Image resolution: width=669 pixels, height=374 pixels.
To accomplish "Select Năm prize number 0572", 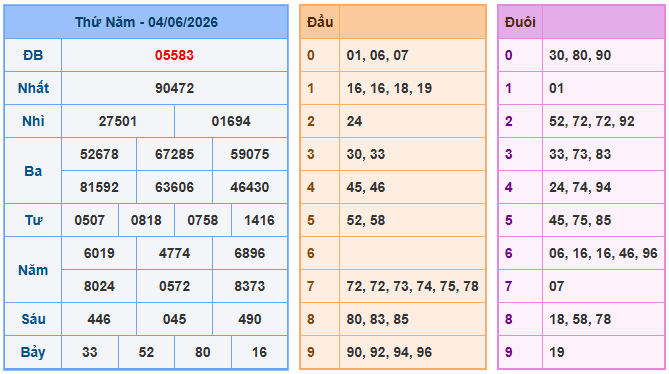I will click(x=174, y=286).
